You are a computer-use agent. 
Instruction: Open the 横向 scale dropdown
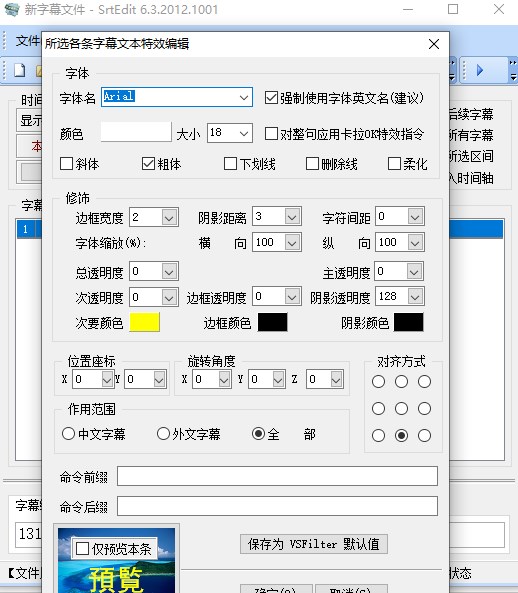click(292, 242)
